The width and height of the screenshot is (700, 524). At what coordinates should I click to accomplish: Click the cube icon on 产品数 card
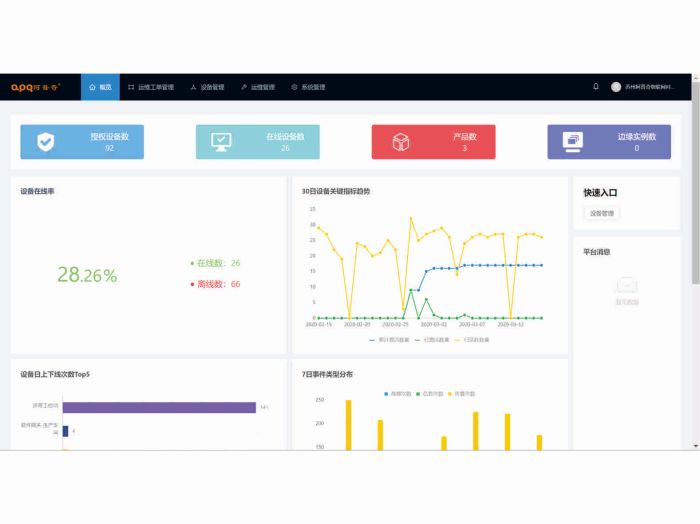tap(400, 142)
